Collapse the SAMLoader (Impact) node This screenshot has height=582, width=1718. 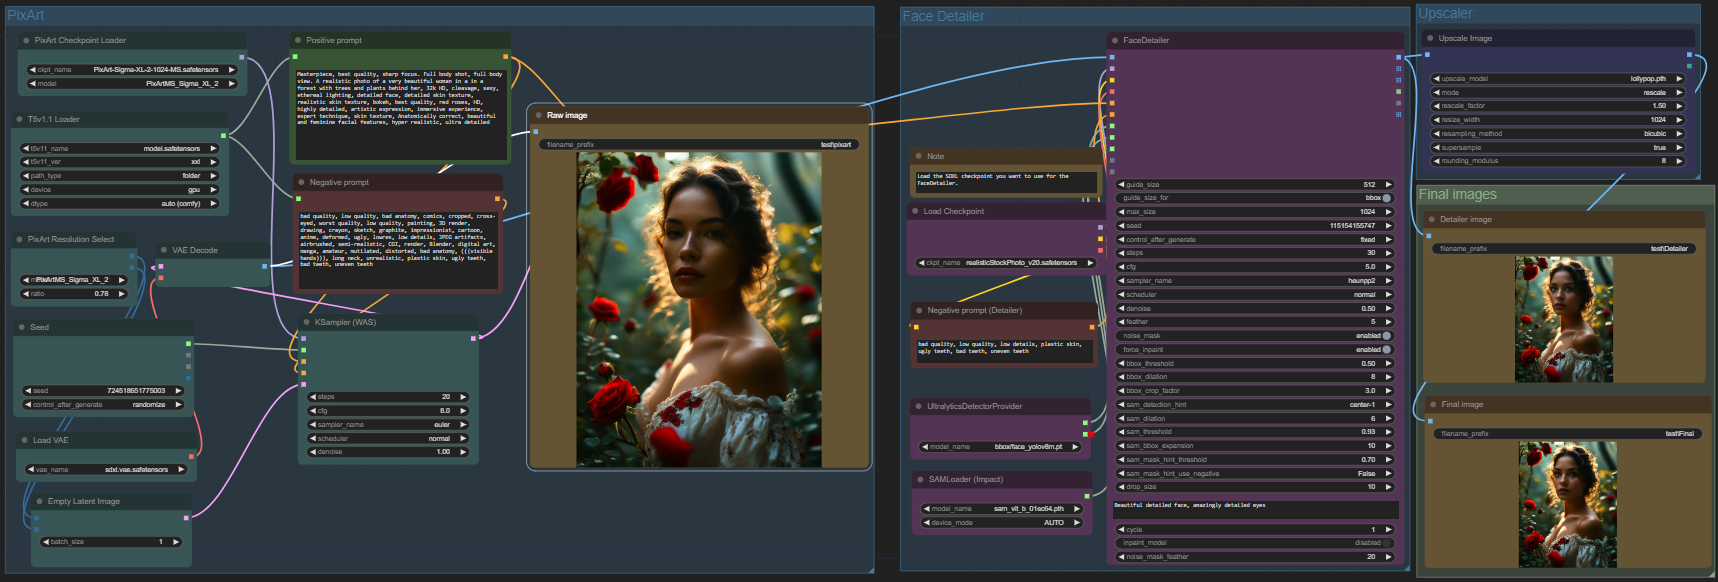(x=919, y=480)
